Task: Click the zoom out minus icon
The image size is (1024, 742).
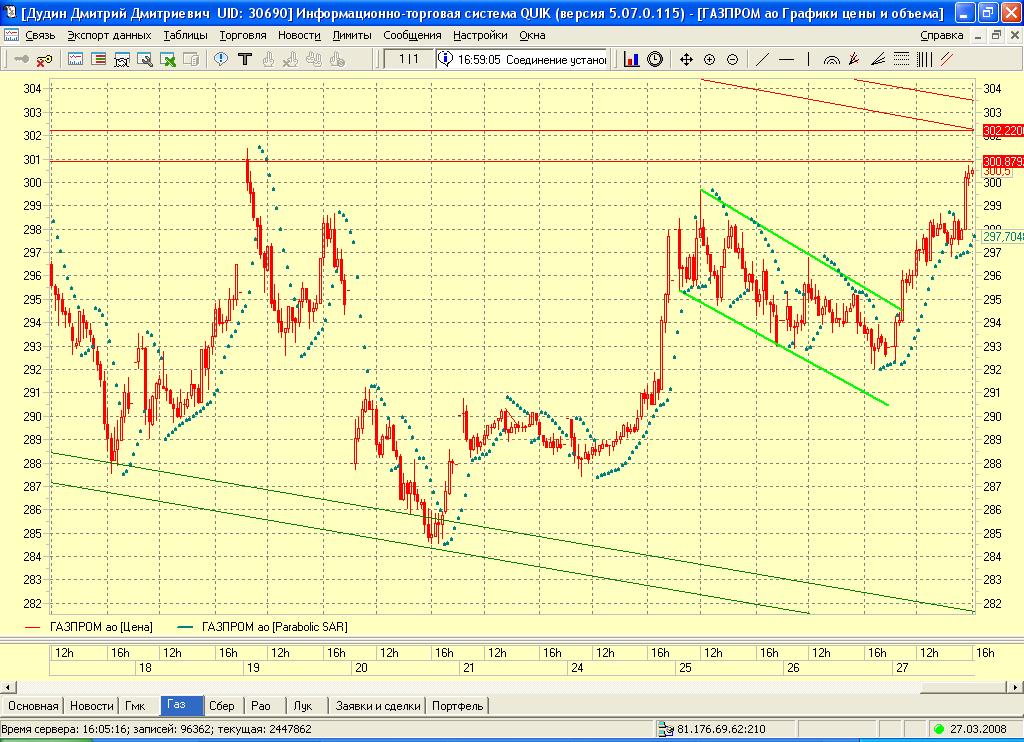Action: click(732, 59)
